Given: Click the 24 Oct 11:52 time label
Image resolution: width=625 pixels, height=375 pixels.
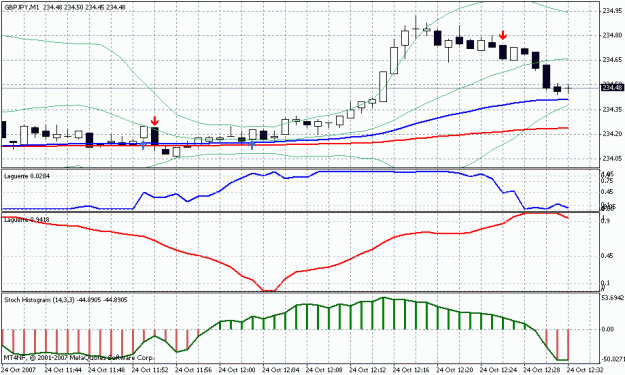Looking at the screenshot, I should click(150, 370).
